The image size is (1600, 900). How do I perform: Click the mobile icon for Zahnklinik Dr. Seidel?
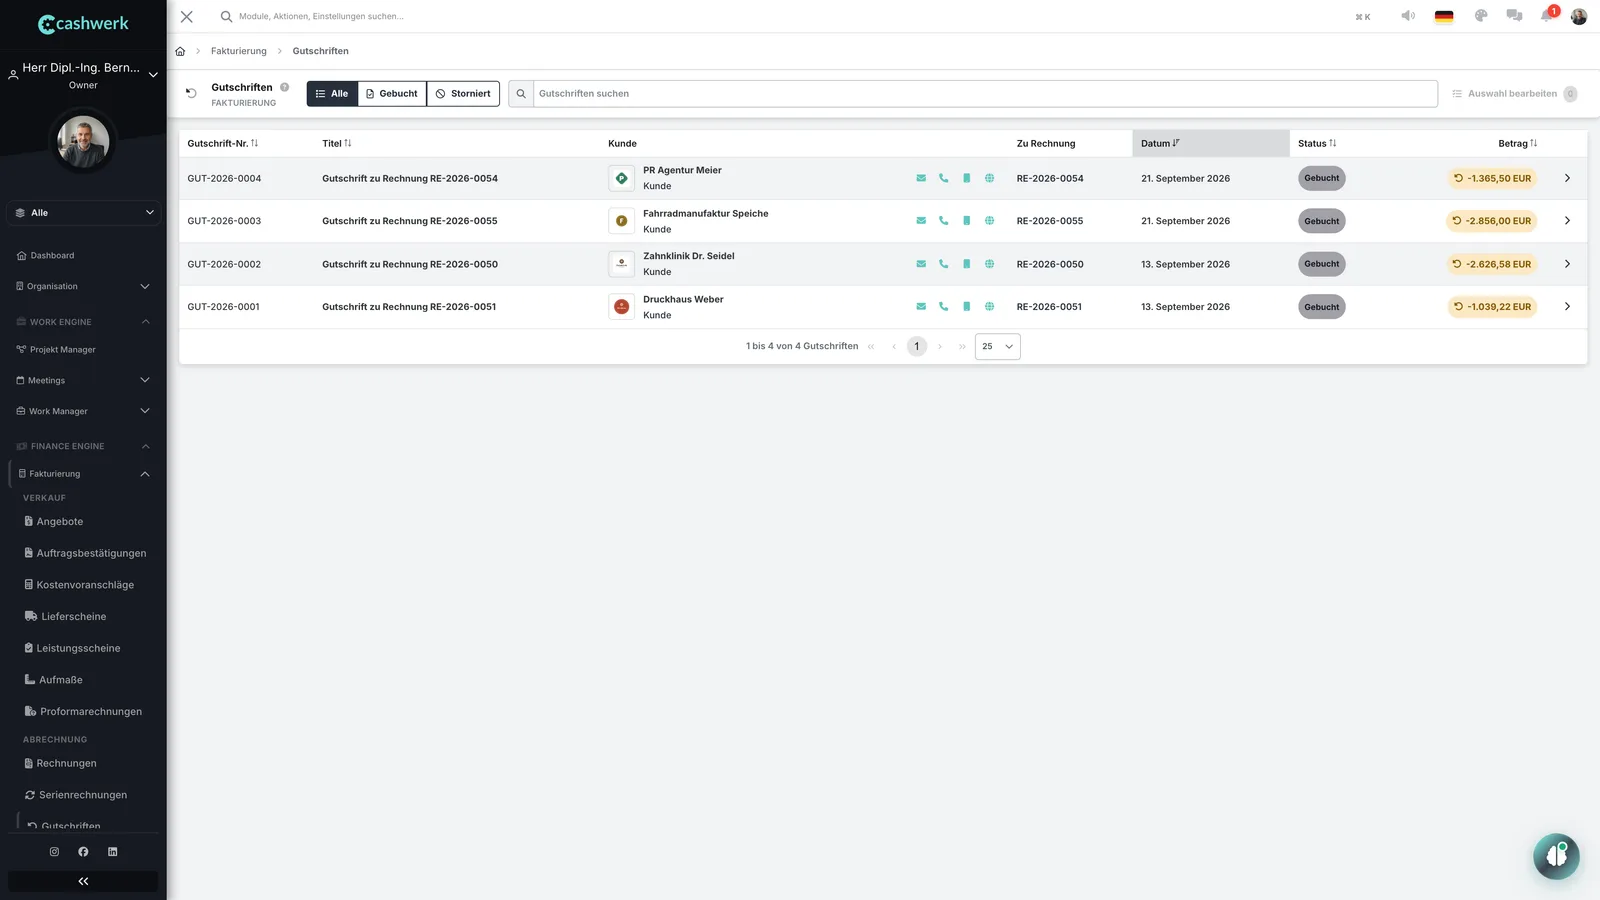[x=966, y=264]
